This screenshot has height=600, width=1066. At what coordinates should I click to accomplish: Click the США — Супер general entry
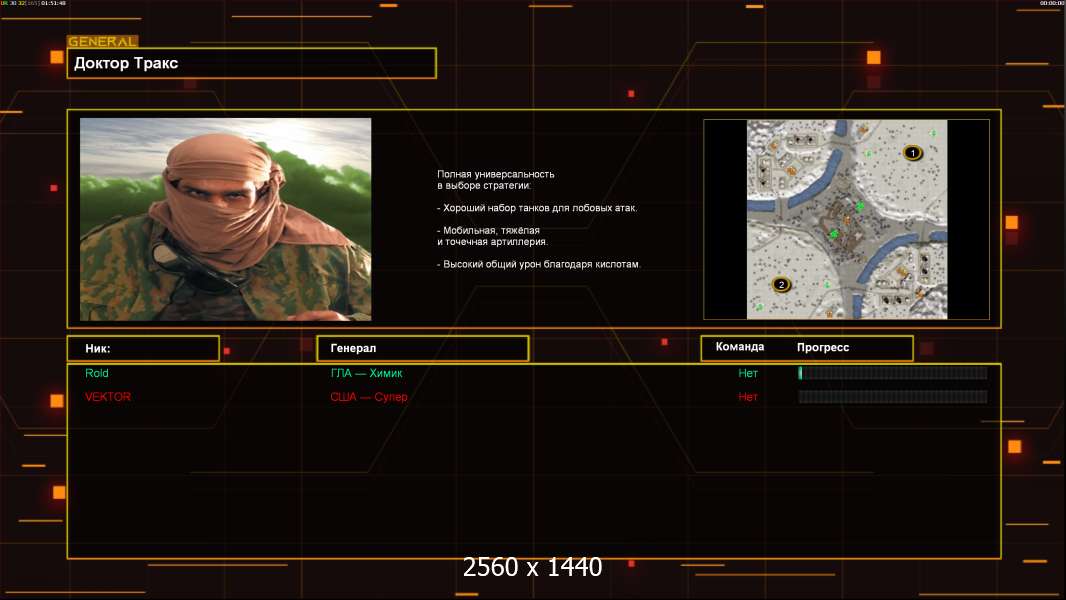pyautogui.click(x=369, y=397)
